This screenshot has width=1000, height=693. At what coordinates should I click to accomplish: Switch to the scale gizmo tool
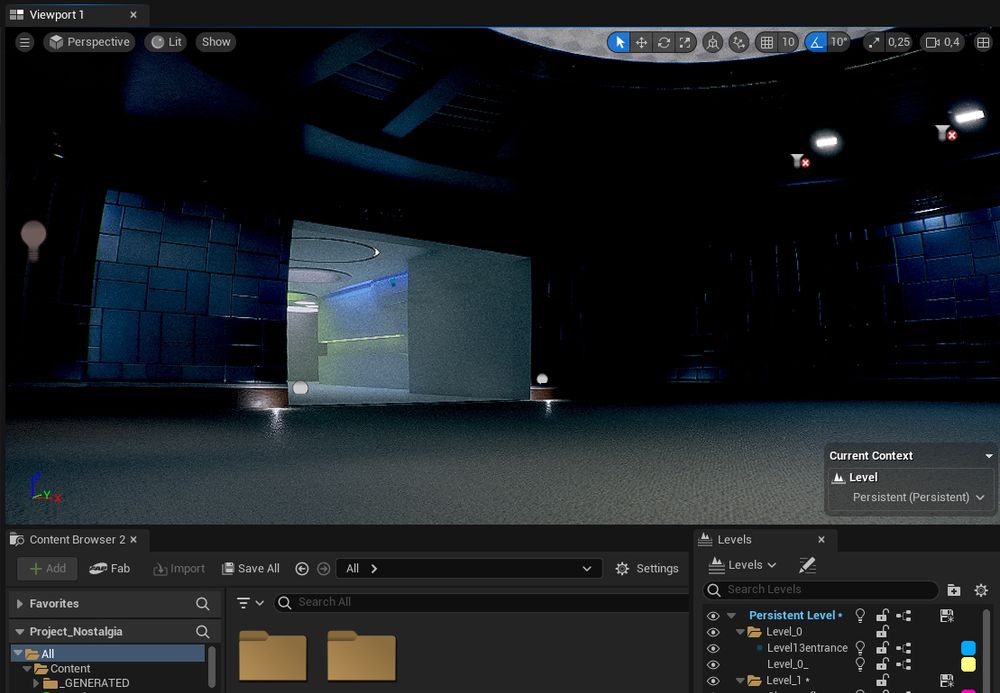pos(685,42)
